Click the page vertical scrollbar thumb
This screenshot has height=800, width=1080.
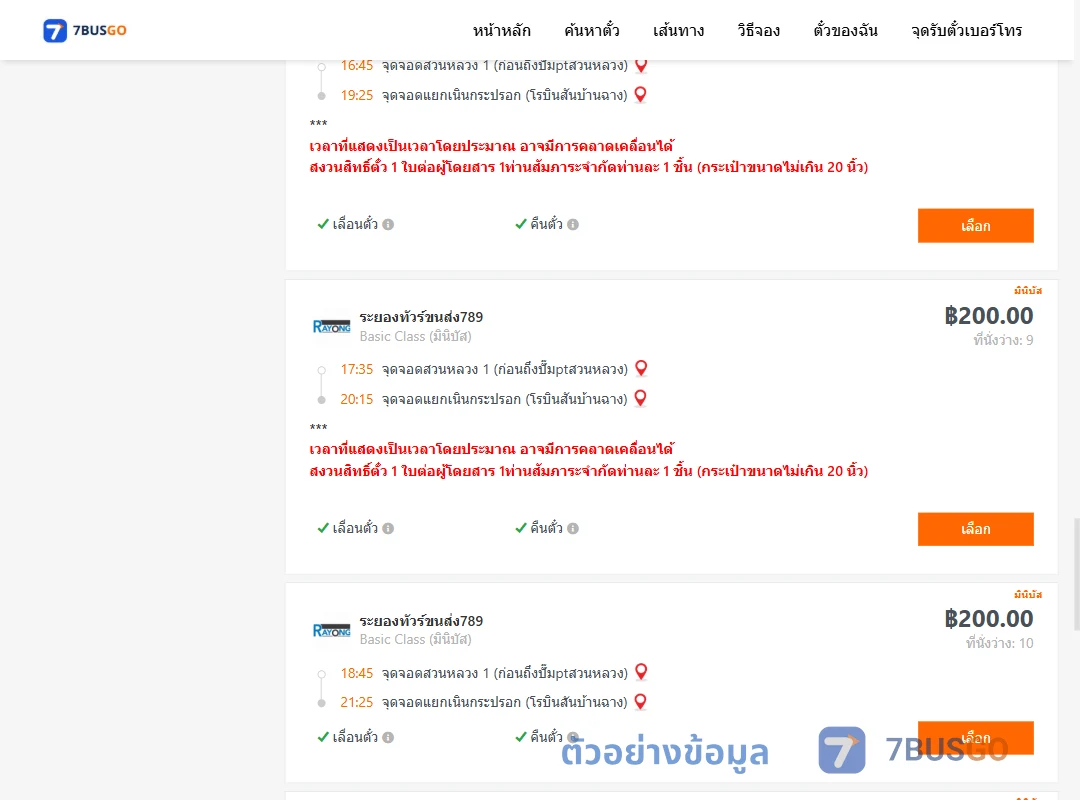click(1076, 574)
